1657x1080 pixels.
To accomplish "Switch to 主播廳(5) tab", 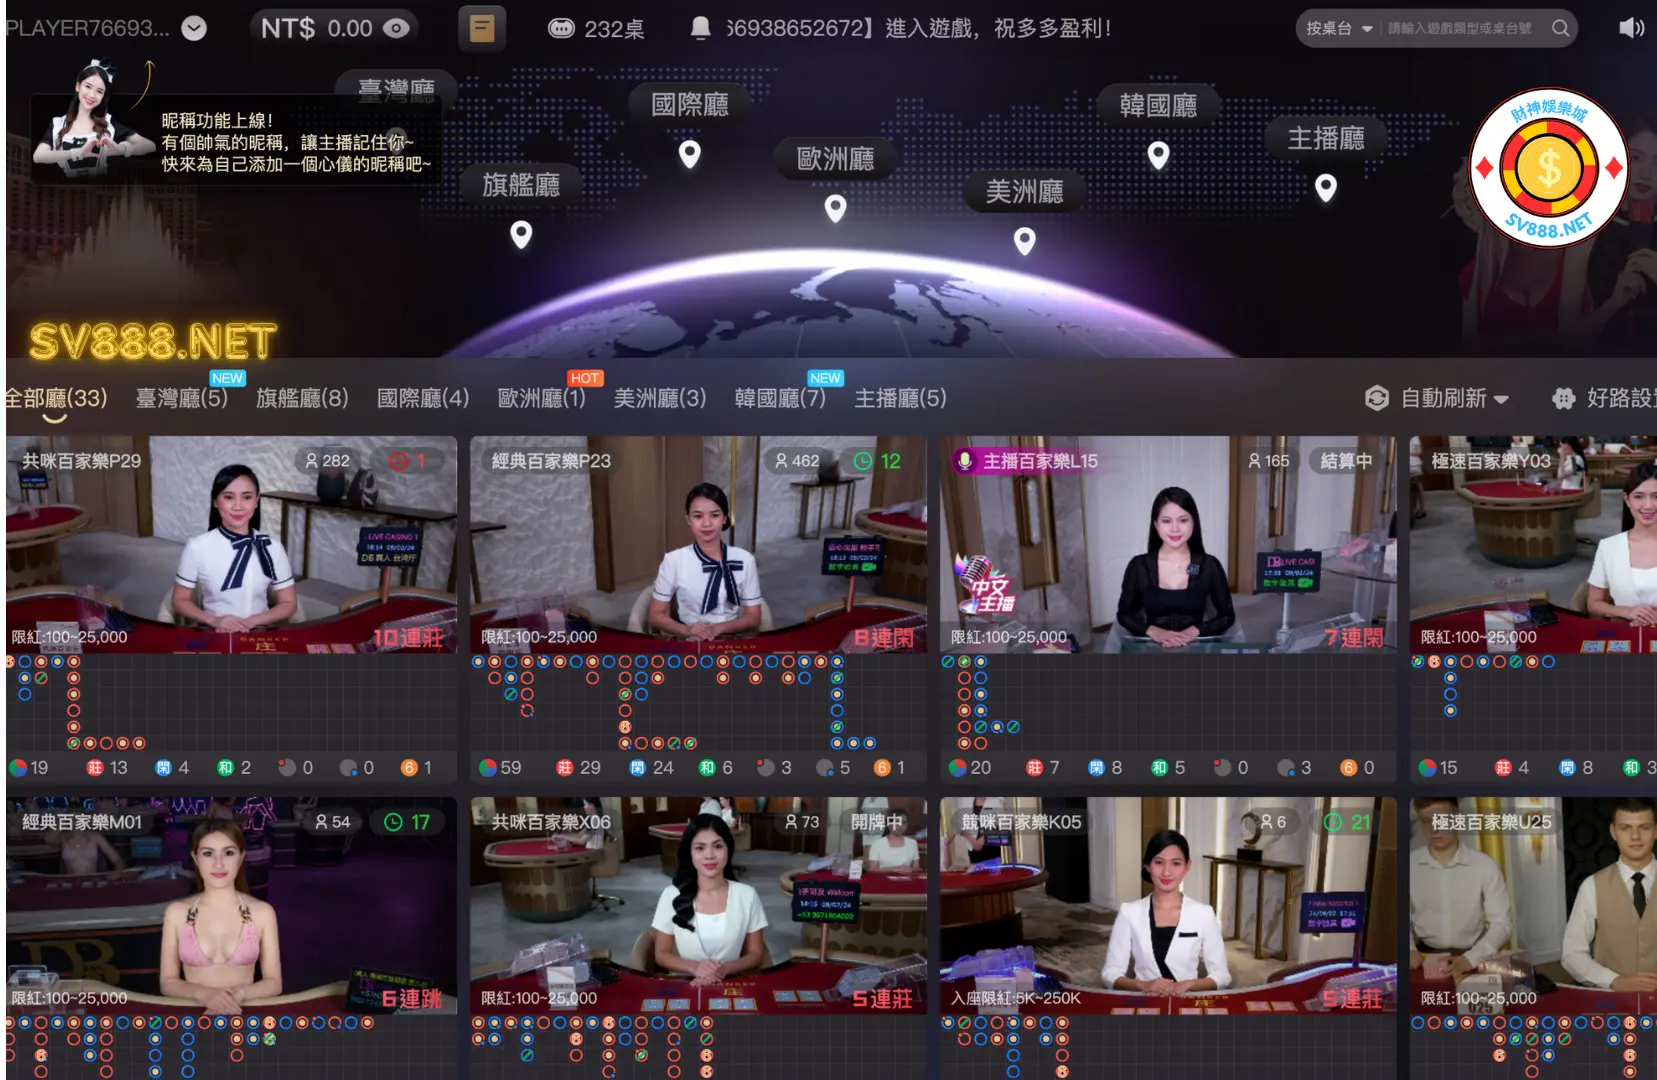I will [x=900, y=398].
